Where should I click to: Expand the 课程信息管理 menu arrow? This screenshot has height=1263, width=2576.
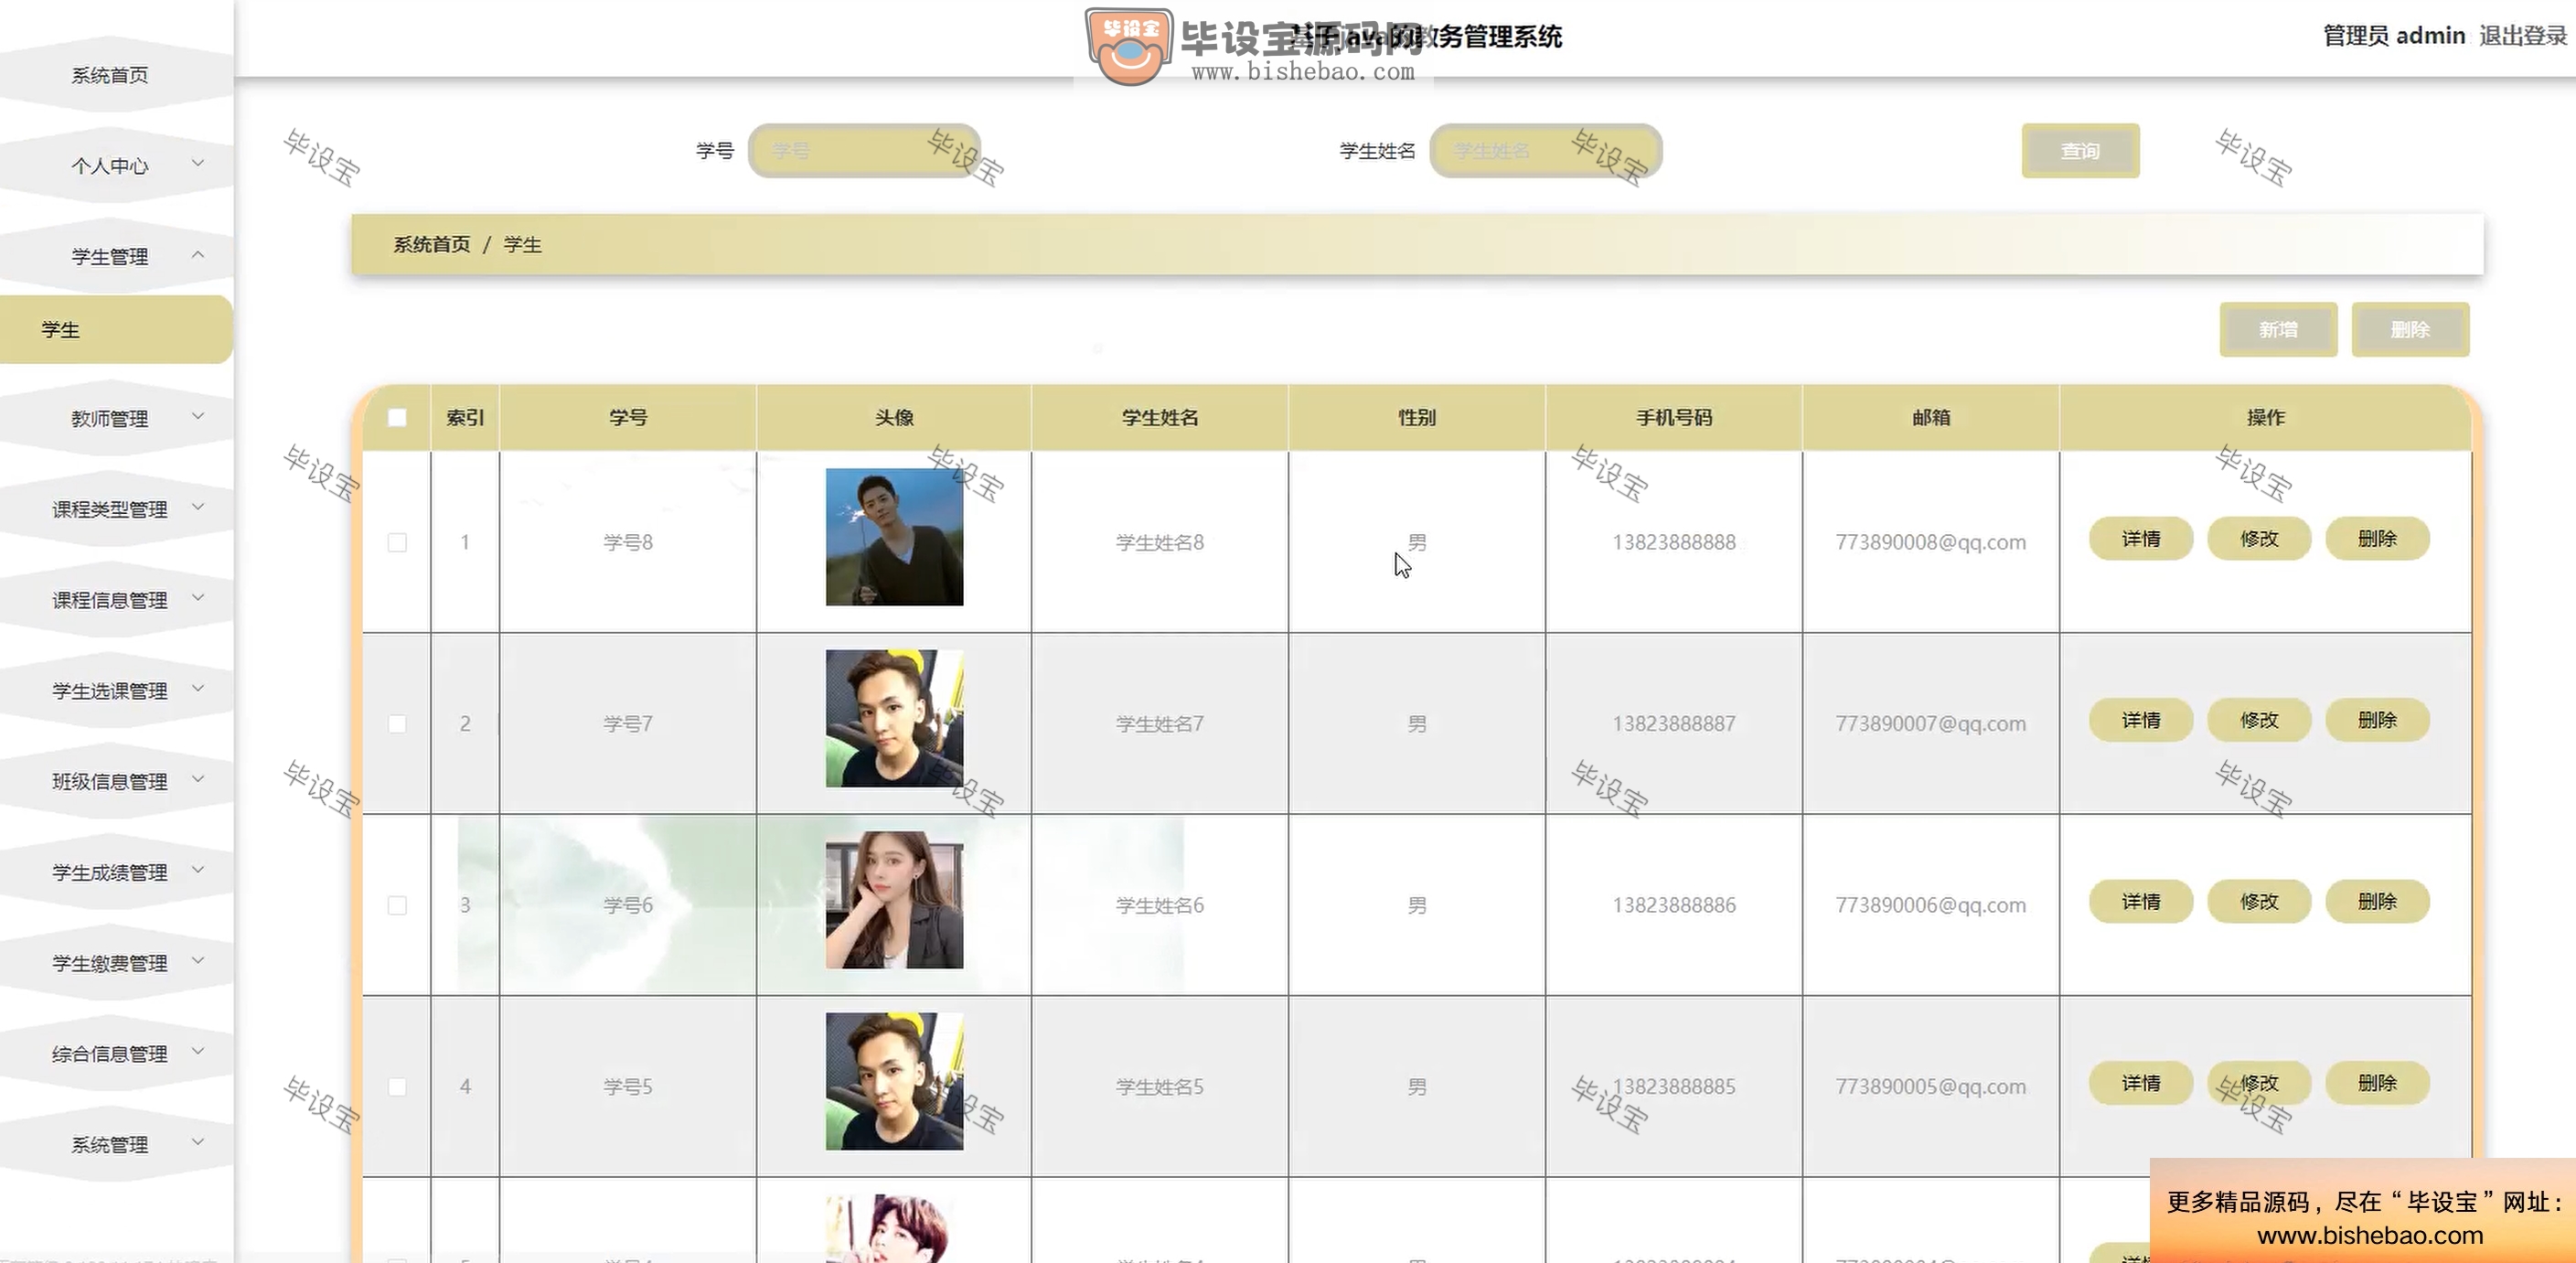[198, 598]
